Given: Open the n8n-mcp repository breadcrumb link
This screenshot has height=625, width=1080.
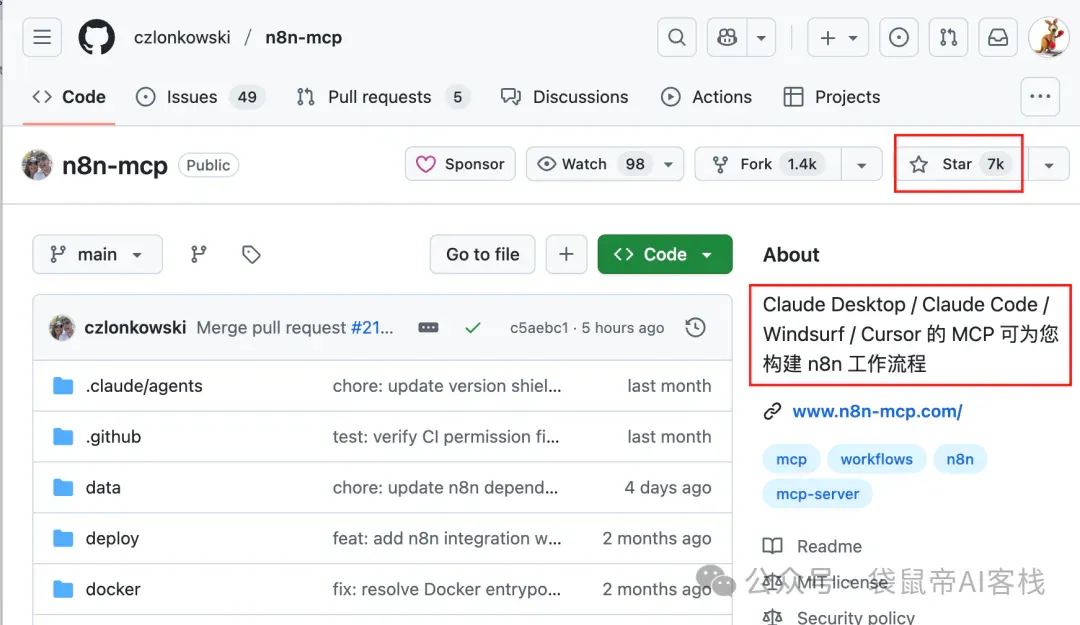Looking at the screenshot, I should (304, 37).
